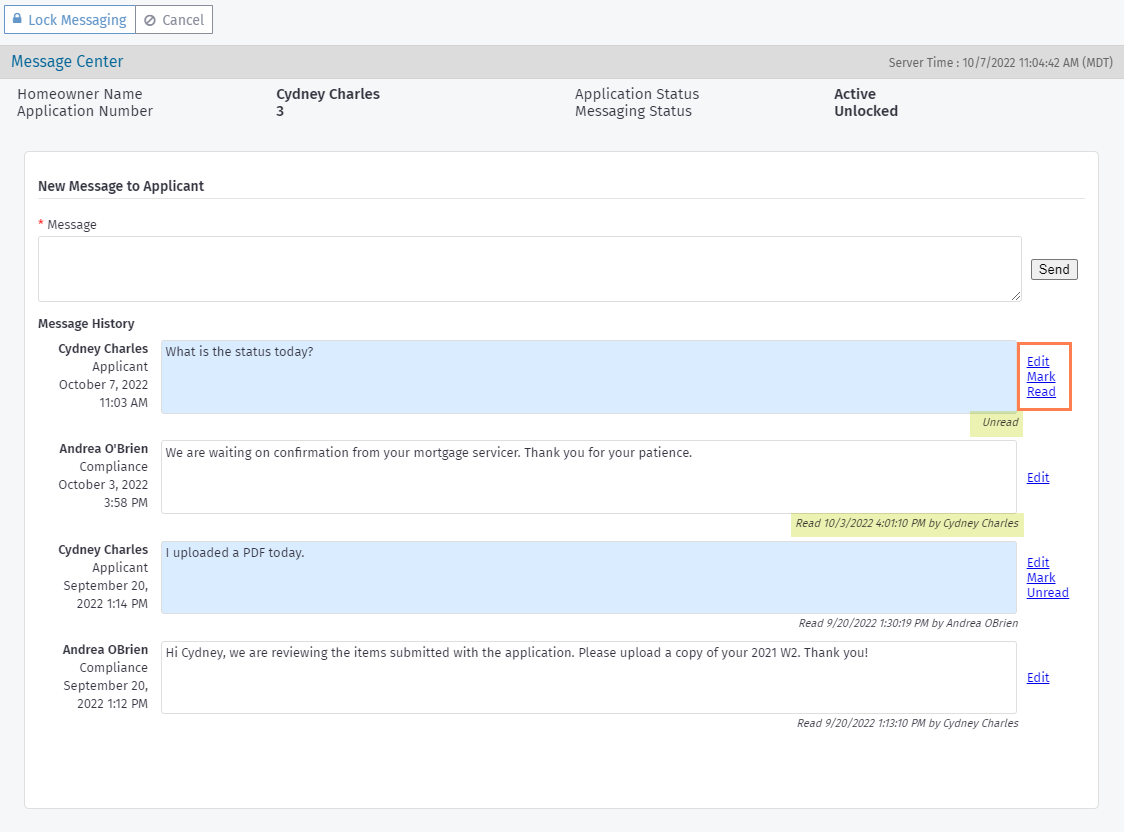Viewport: 1124px width, 832px height.
Task: Mark the October 7 message as Read
Action: (x=1041, y=384)
